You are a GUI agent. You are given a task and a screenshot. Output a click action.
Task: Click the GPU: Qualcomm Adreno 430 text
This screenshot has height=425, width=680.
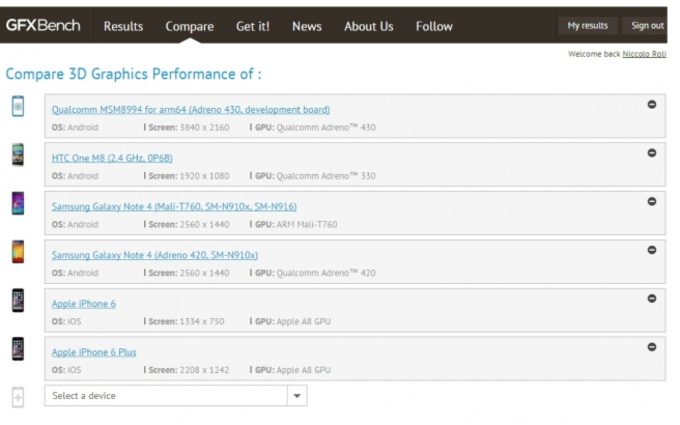click(313, 128)
